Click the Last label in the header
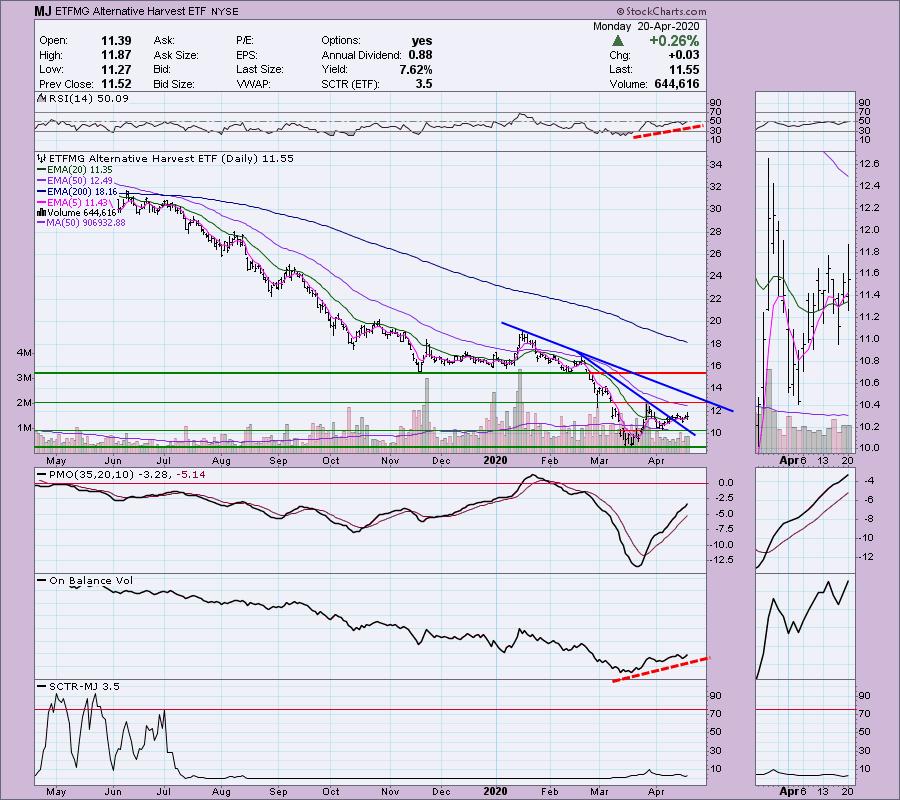This screenshot has height=800, width=900. pyautogui.click(x=620, y=69)
